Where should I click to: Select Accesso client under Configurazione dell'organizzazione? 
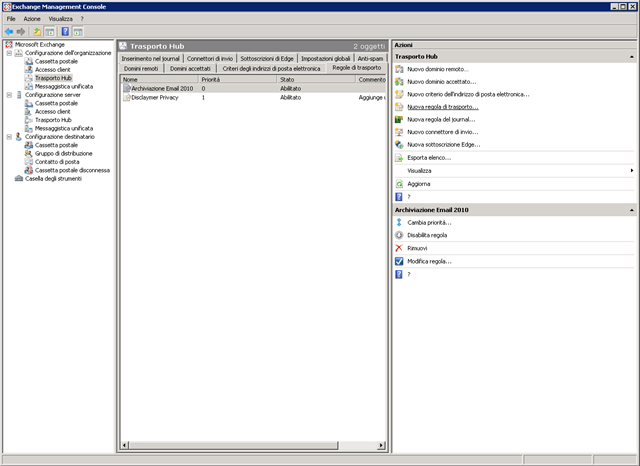click(53, 70)
